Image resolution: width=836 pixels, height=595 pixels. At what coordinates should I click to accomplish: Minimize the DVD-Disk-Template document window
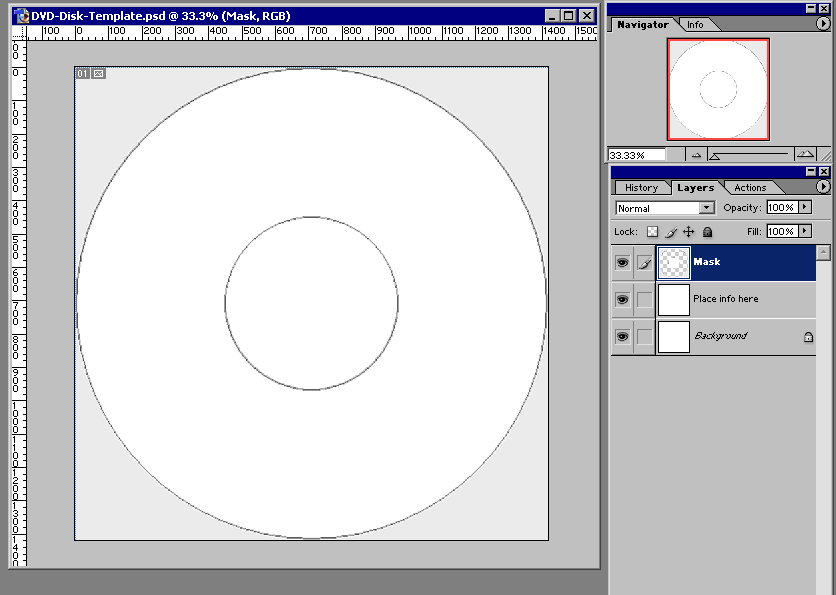(x=553, y=16)
